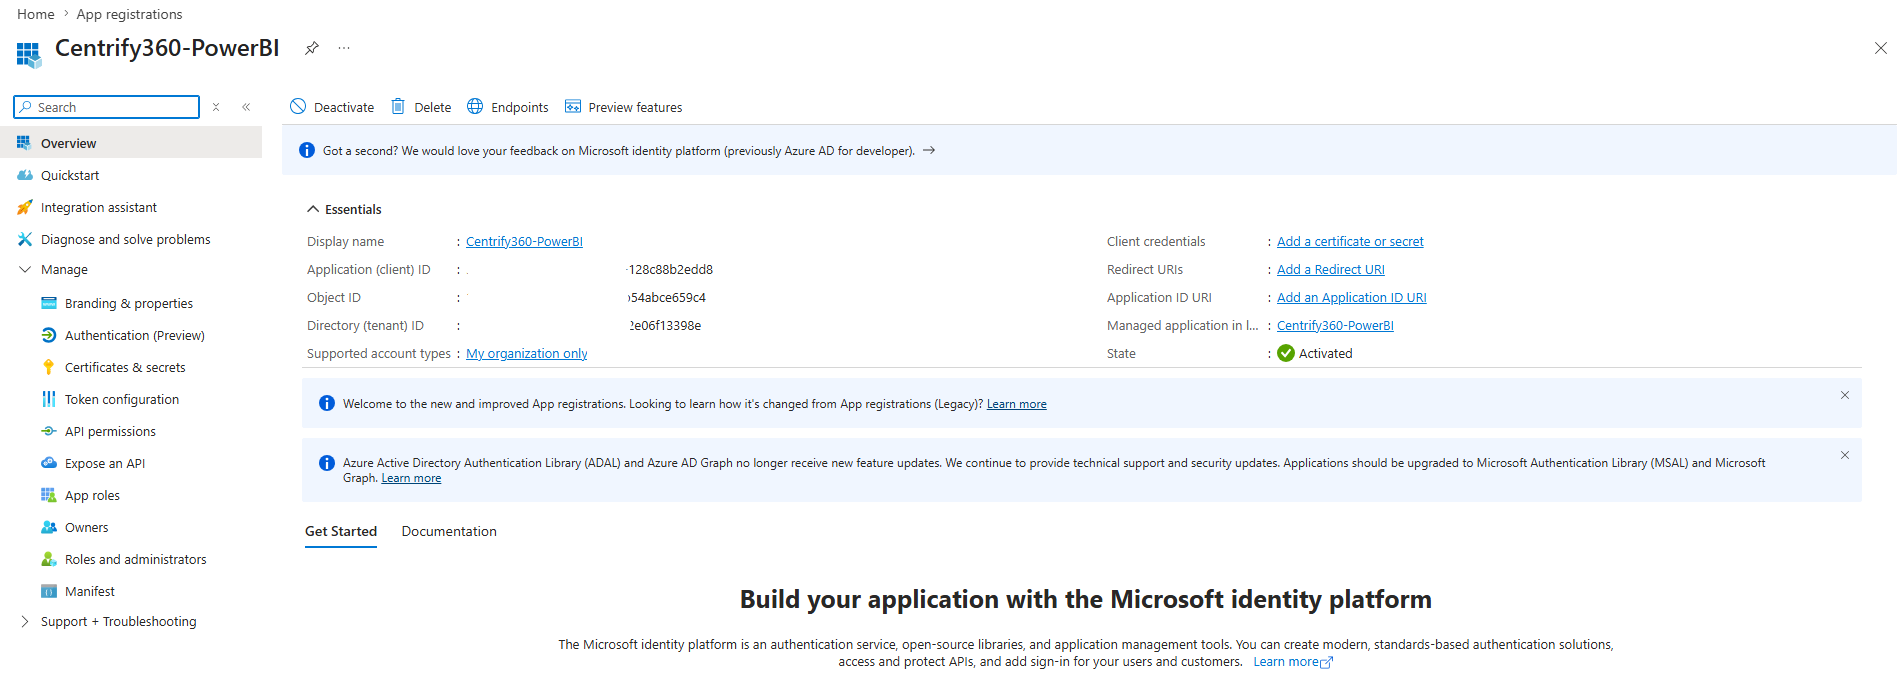The width and height of the screenshot is (1902, 695).
Task: Expand Support + Troubleshooting section
Action: pyautogui.click(x=25, y=621)
